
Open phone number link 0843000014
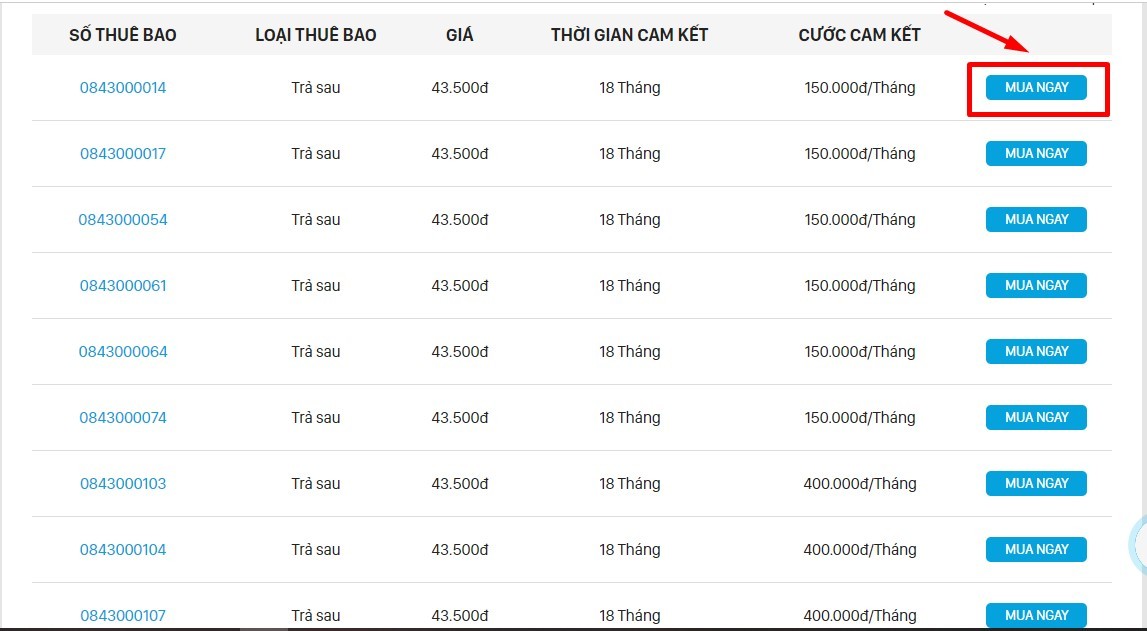click(123, 88)
